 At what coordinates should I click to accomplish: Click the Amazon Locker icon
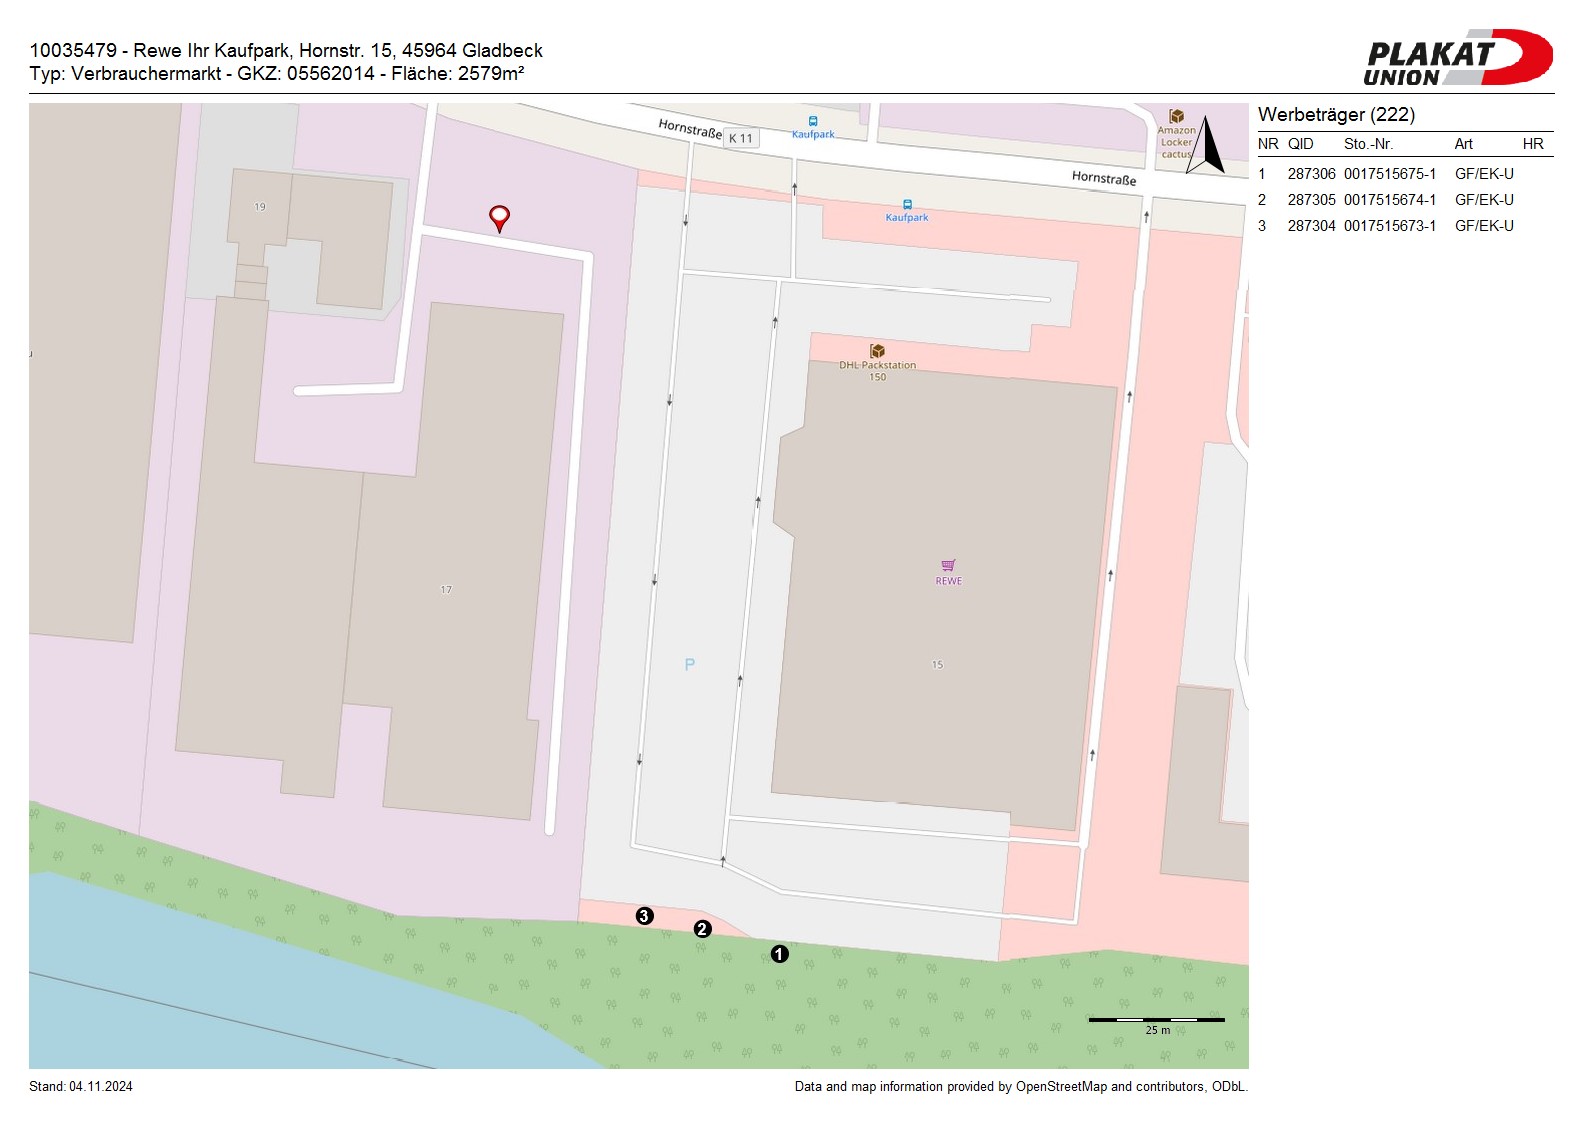(1177, 117)
